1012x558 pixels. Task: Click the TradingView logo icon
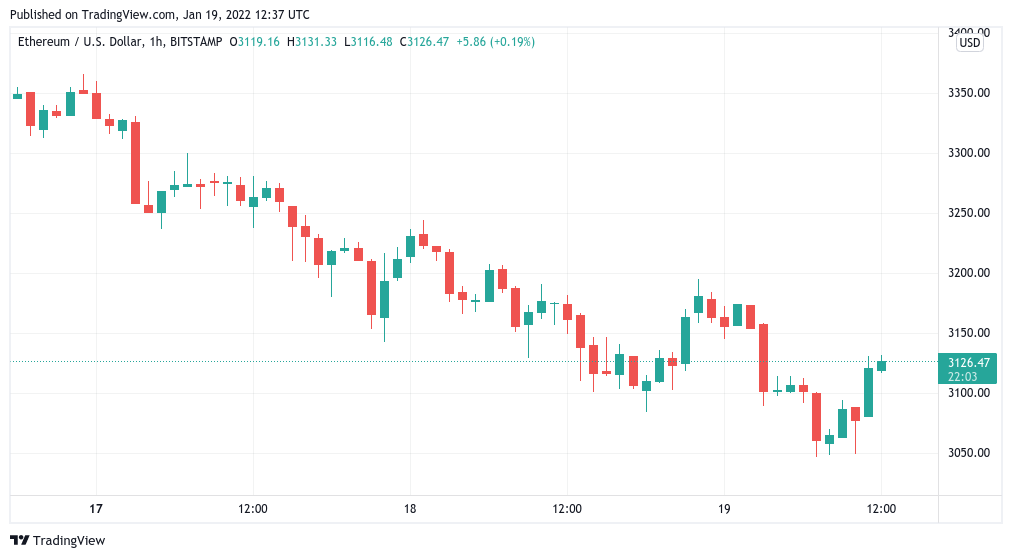[19, 541]
